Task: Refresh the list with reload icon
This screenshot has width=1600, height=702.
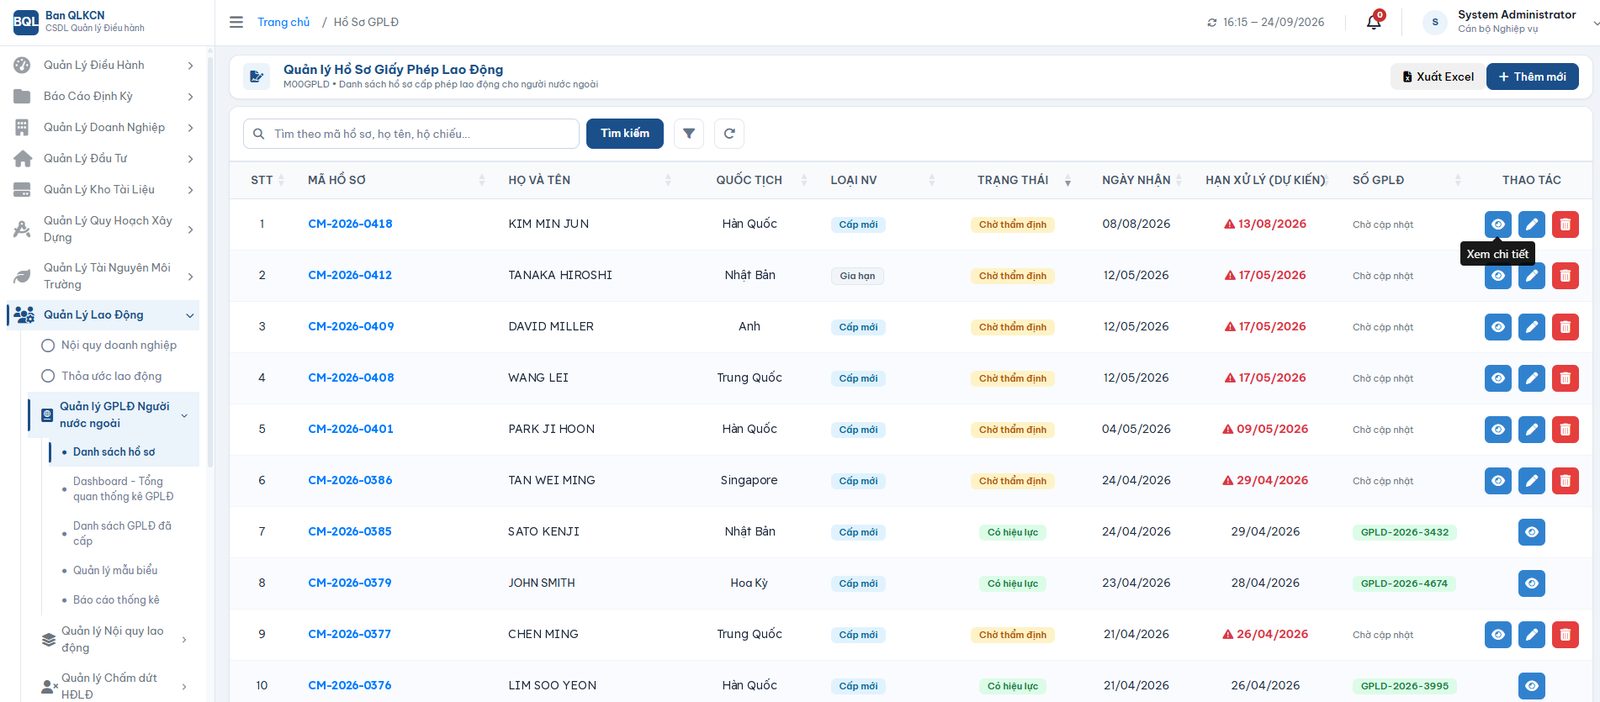Action: coord(730,134)
